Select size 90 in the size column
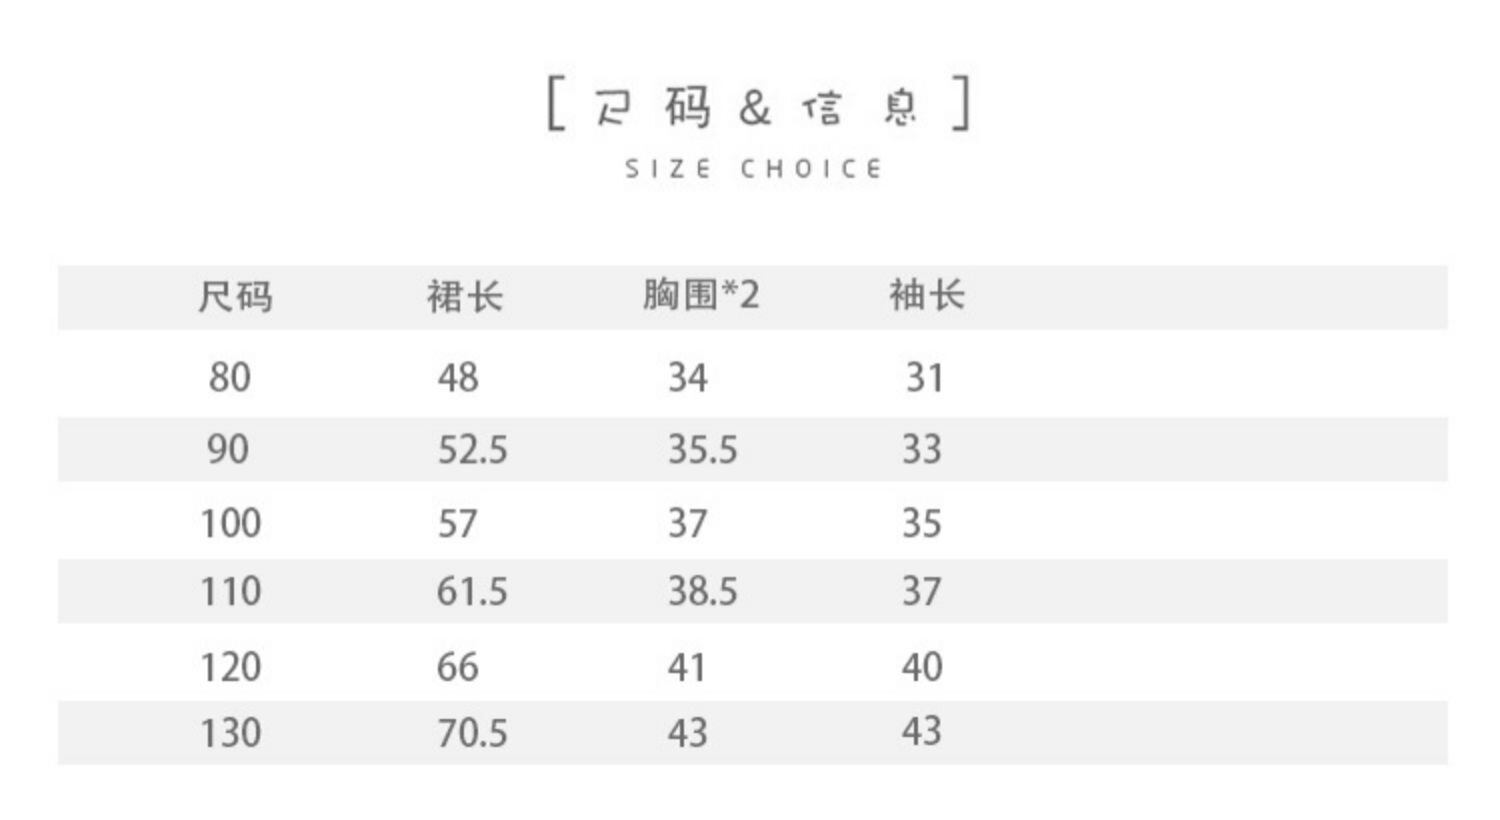1500x820 pixels. [228, 449]
